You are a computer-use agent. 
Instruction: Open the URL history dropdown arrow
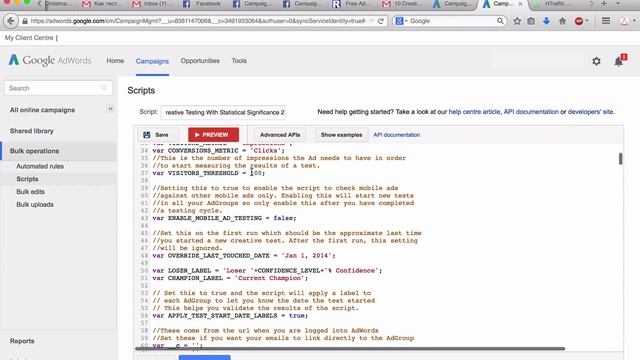[x=371, y=21]
